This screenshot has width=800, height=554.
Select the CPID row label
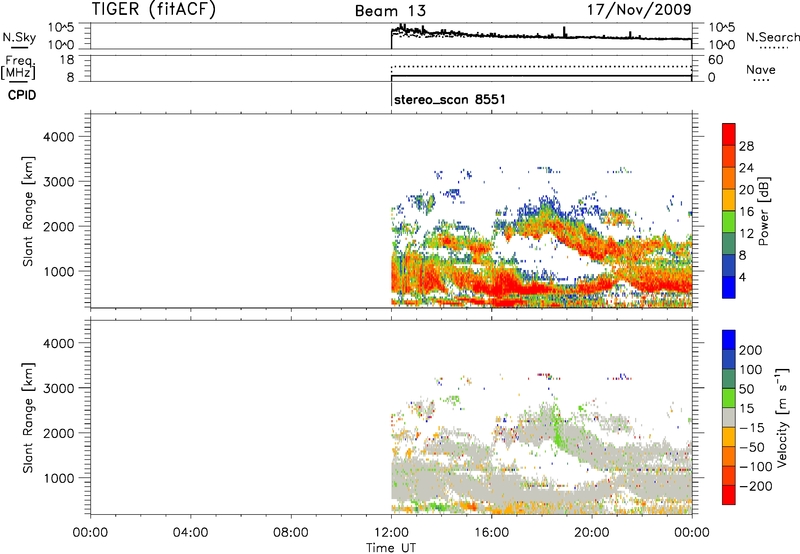click(x=22, y=95)
